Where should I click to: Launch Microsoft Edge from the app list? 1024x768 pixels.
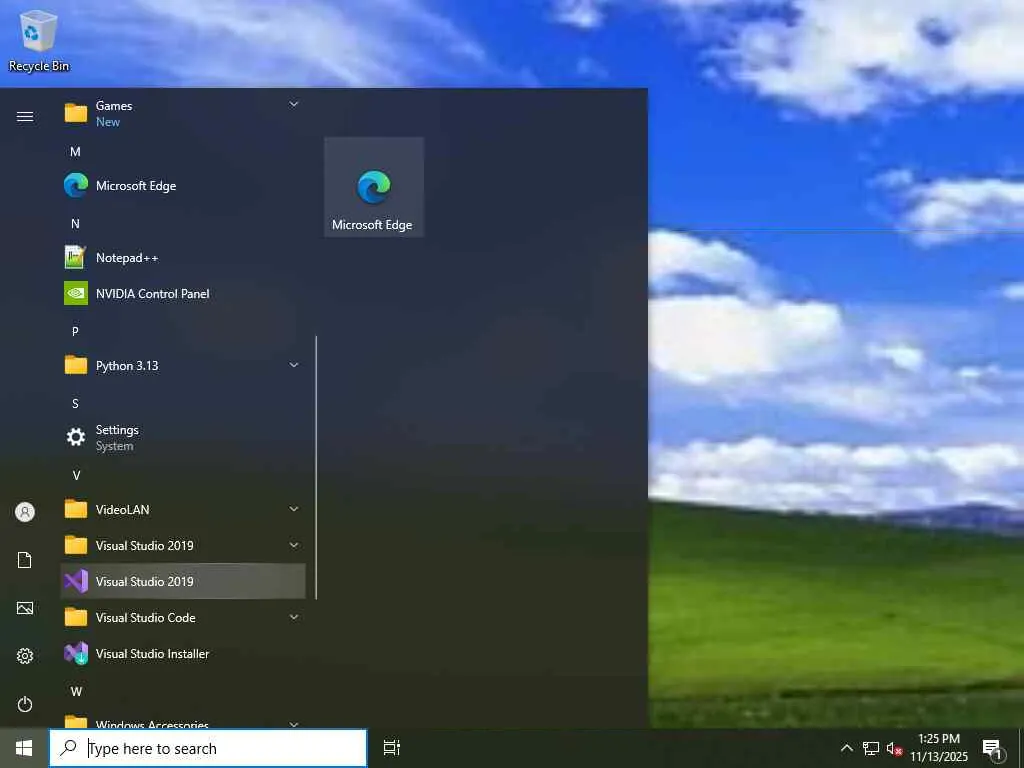tap(182, 185)
